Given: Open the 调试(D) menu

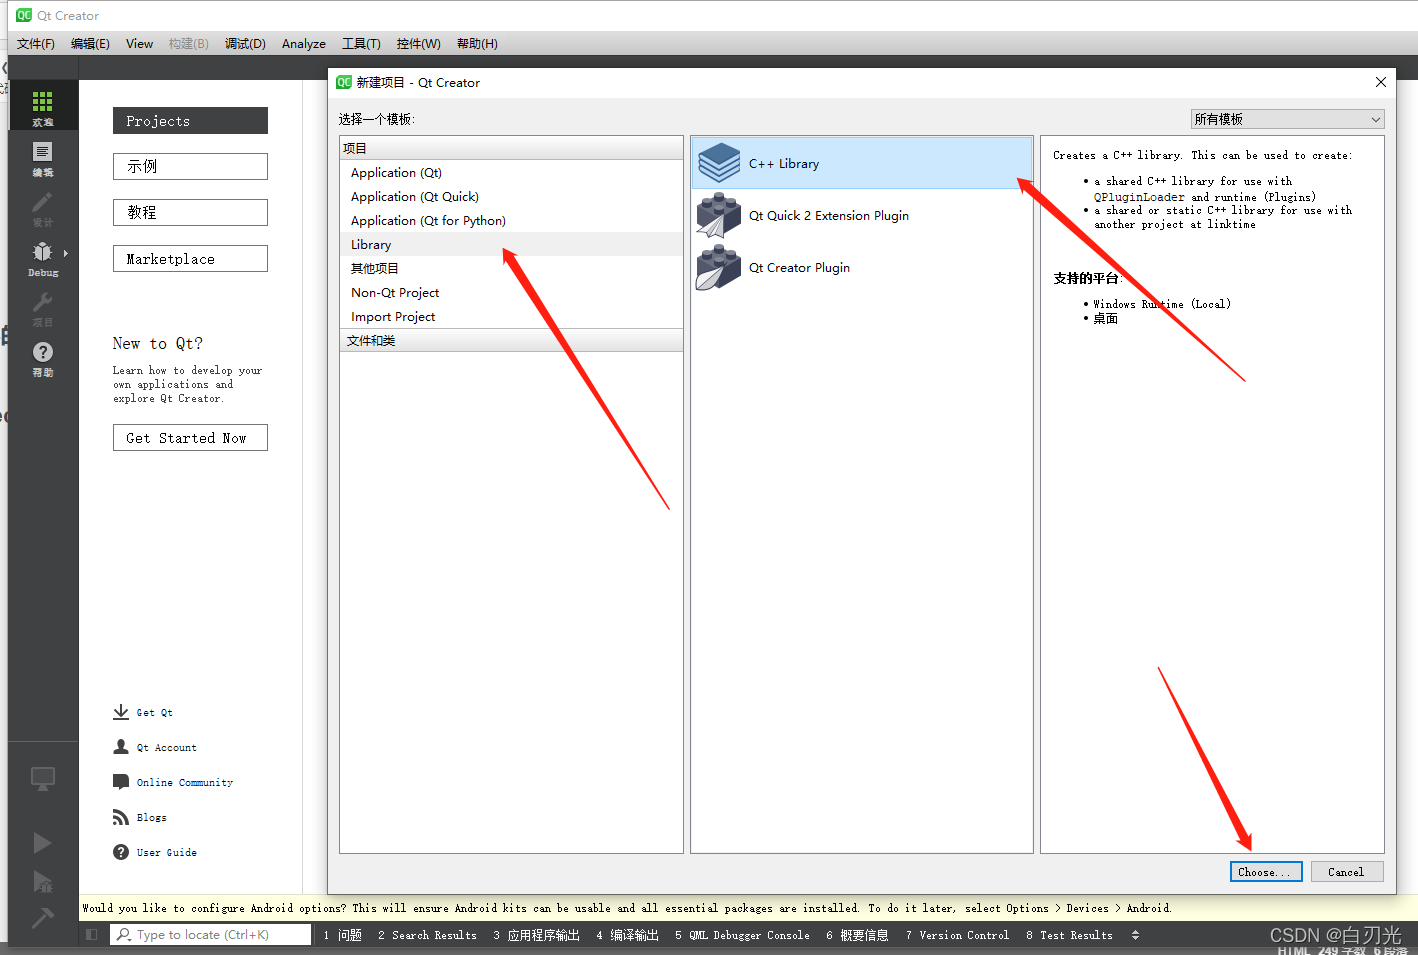Looking at the screenshot, I should coord(245,43).
